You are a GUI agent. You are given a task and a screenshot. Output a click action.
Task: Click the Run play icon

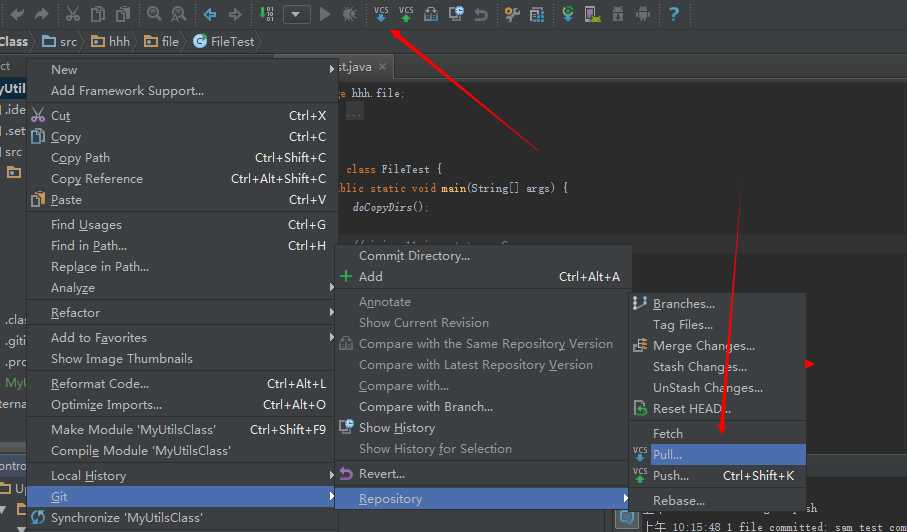point(325,14)
